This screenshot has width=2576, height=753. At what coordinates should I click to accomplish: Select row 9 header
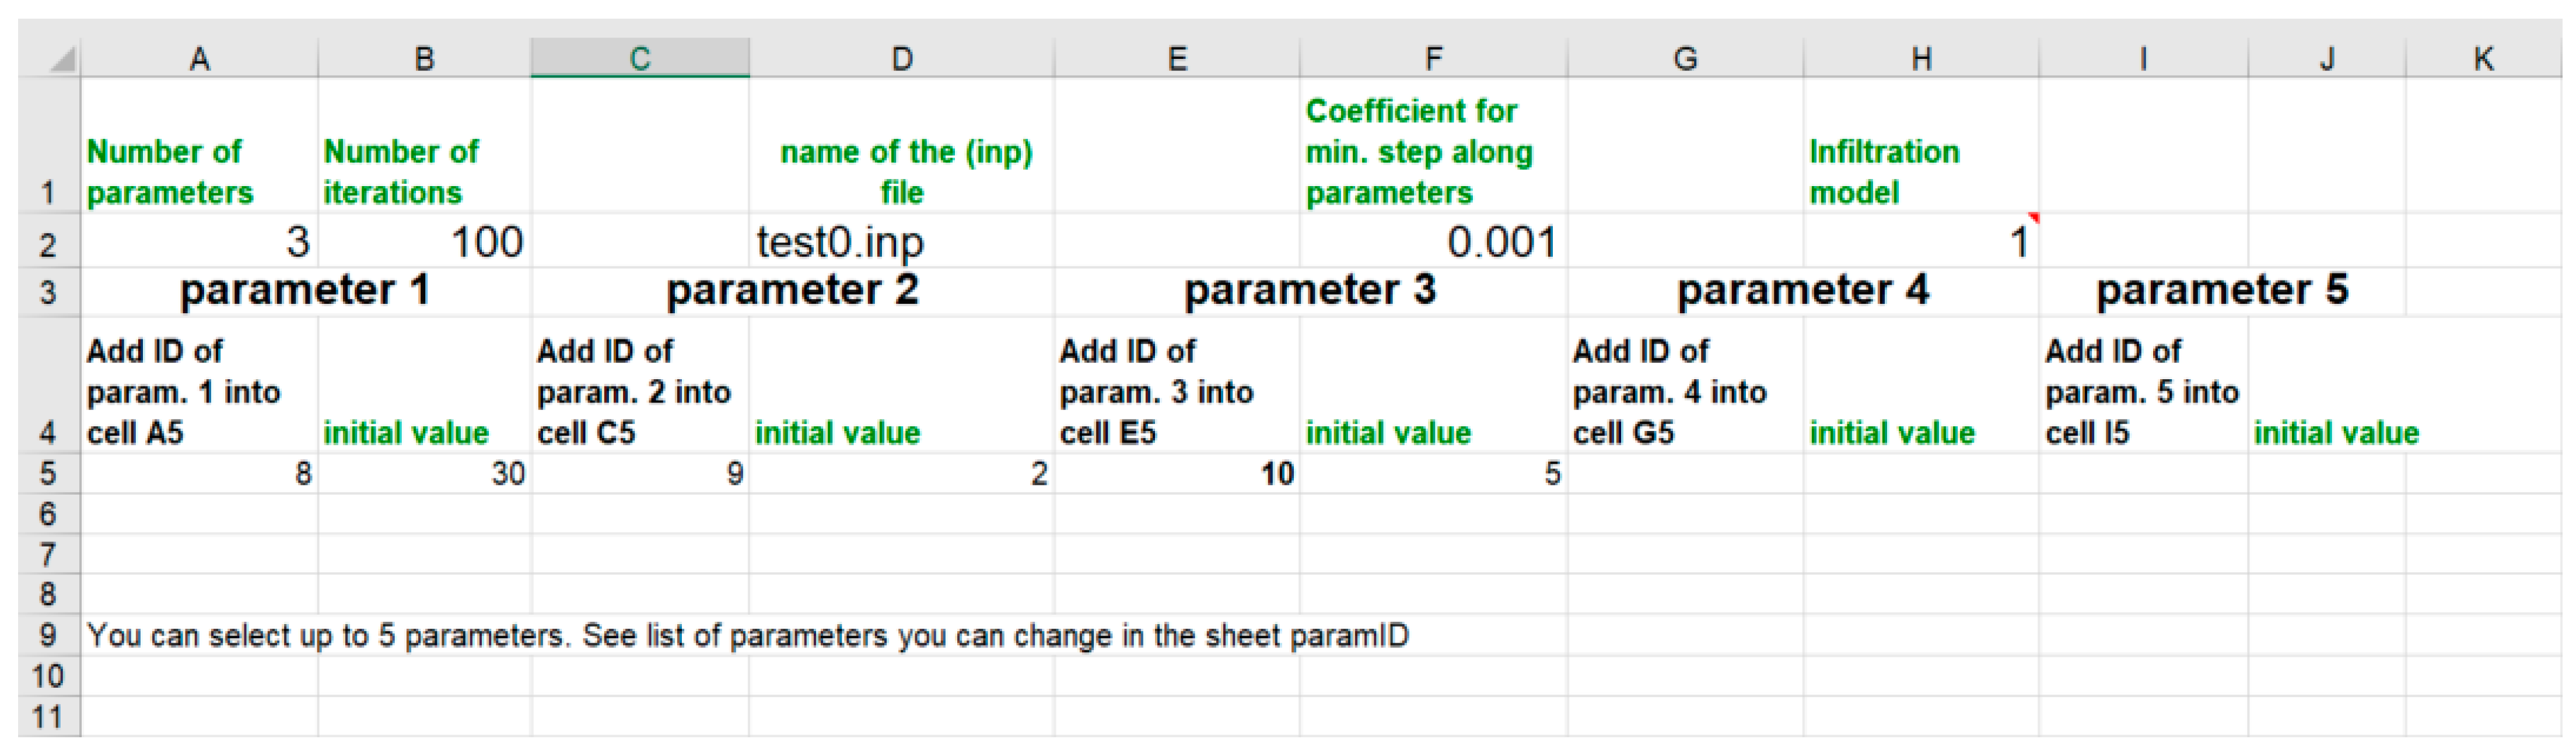pyautogui.click(x=47, y=635)
